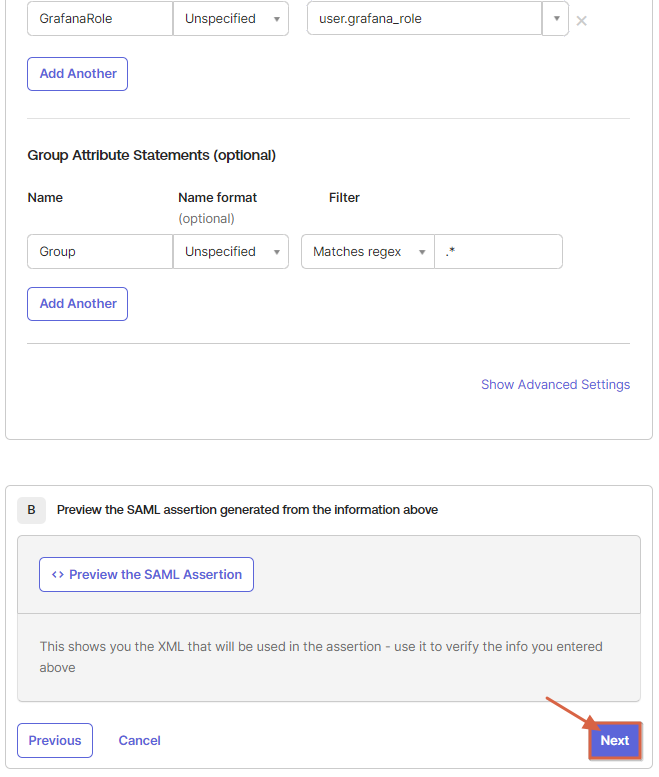Proceed by clicking the Next button
The width and height of the screenshot is (659, 777).
click(x=614, y=741)
